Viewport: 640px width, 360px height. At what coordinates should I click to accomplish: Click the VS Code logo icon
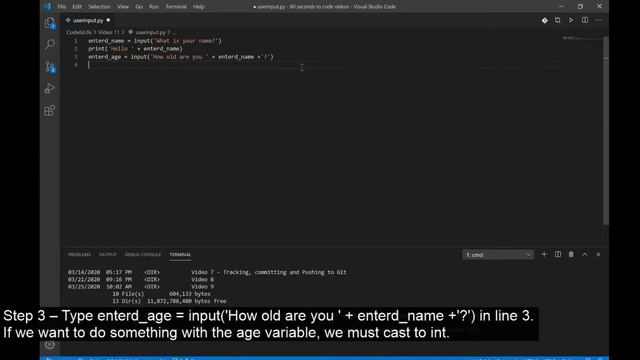47,6
